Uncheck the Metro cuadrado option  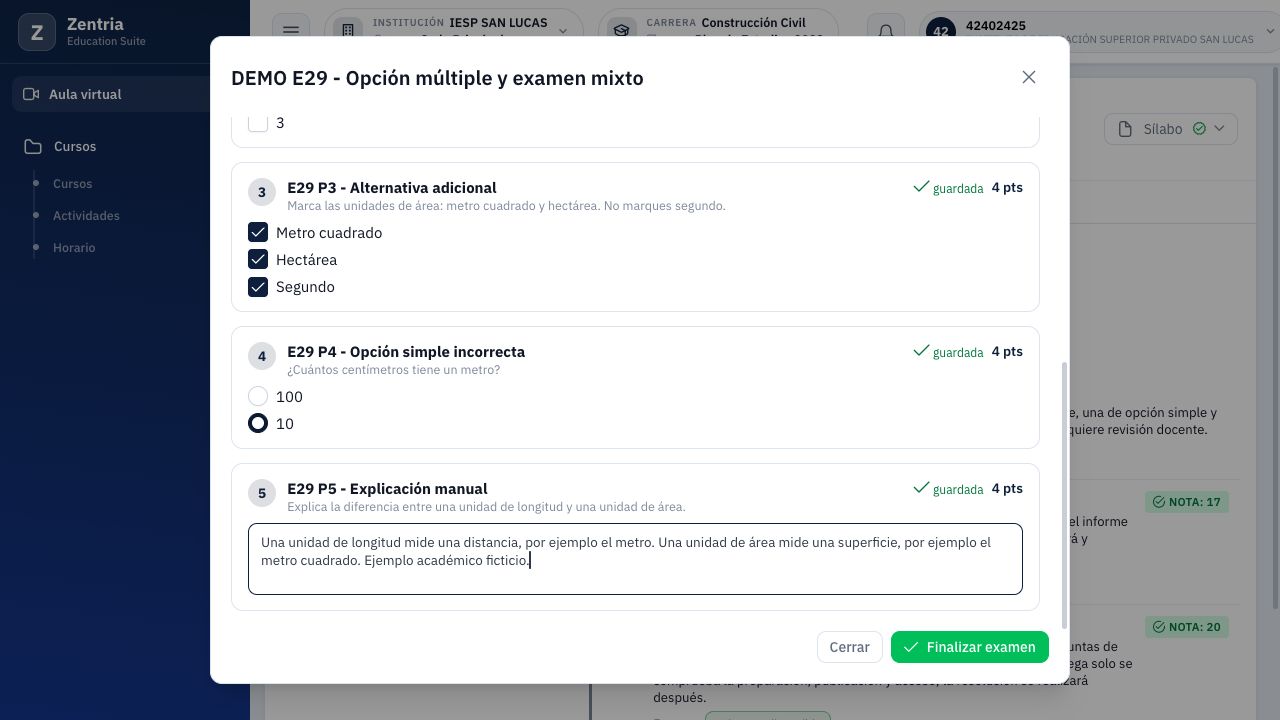point(258,233)
